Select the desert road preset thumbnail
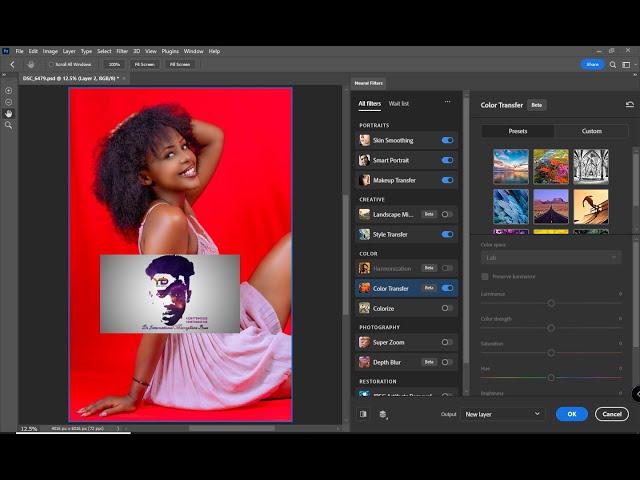This screenshot has width=640, height=480. [x=551, y=207]
